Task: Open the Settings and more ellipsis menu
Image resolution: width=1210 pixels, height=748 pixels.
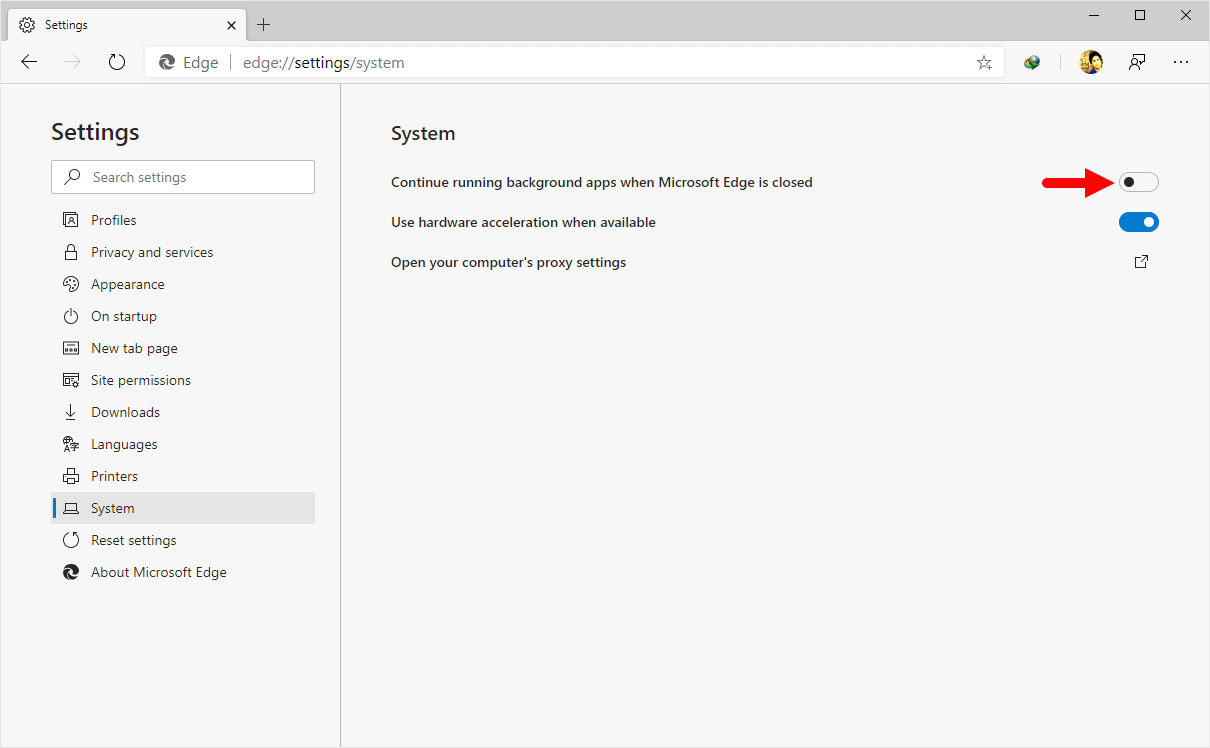Action: 1181,62
